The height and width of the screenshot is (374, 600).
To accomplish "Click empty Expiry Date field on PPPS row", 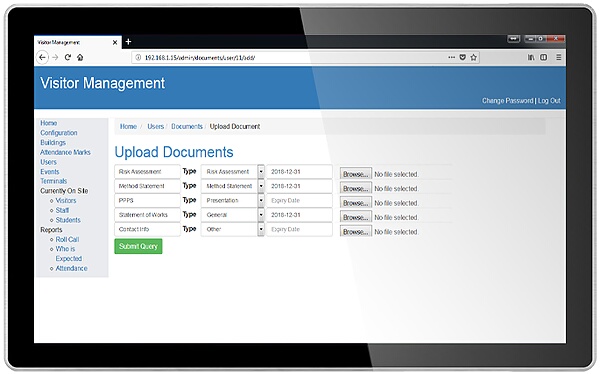I will coord(300,200).
